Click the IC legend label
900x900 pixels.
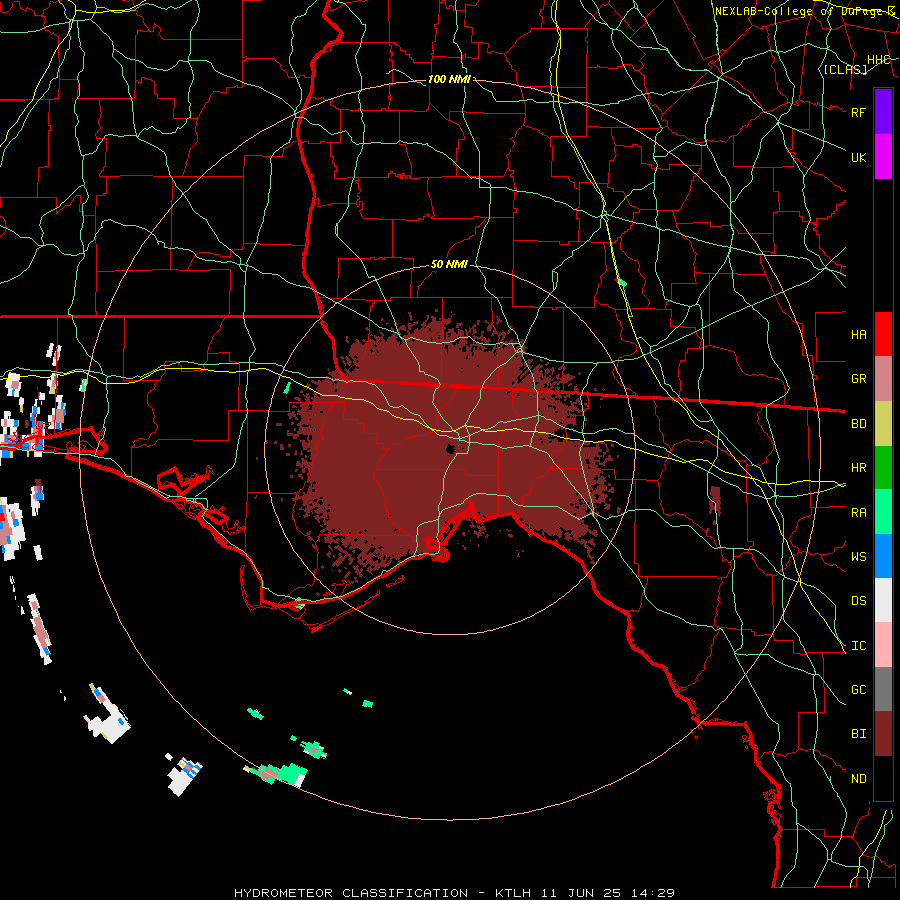pos(858,646)
